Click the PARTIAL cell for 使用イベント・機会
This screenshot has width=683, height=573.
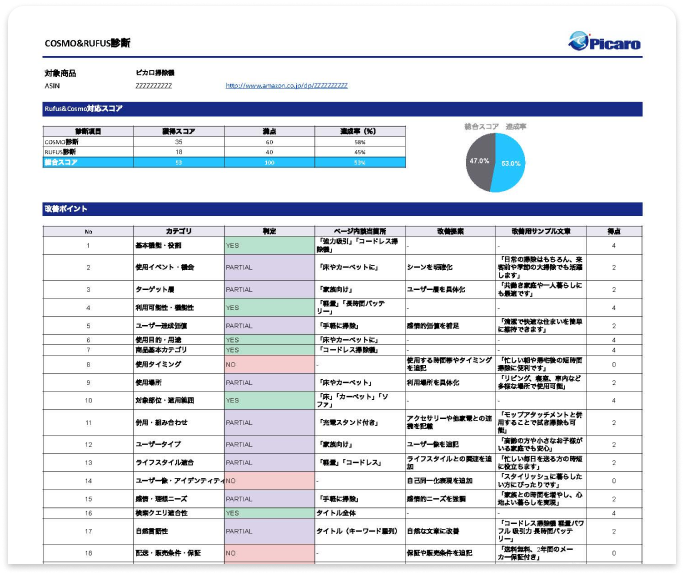(269, 267)
